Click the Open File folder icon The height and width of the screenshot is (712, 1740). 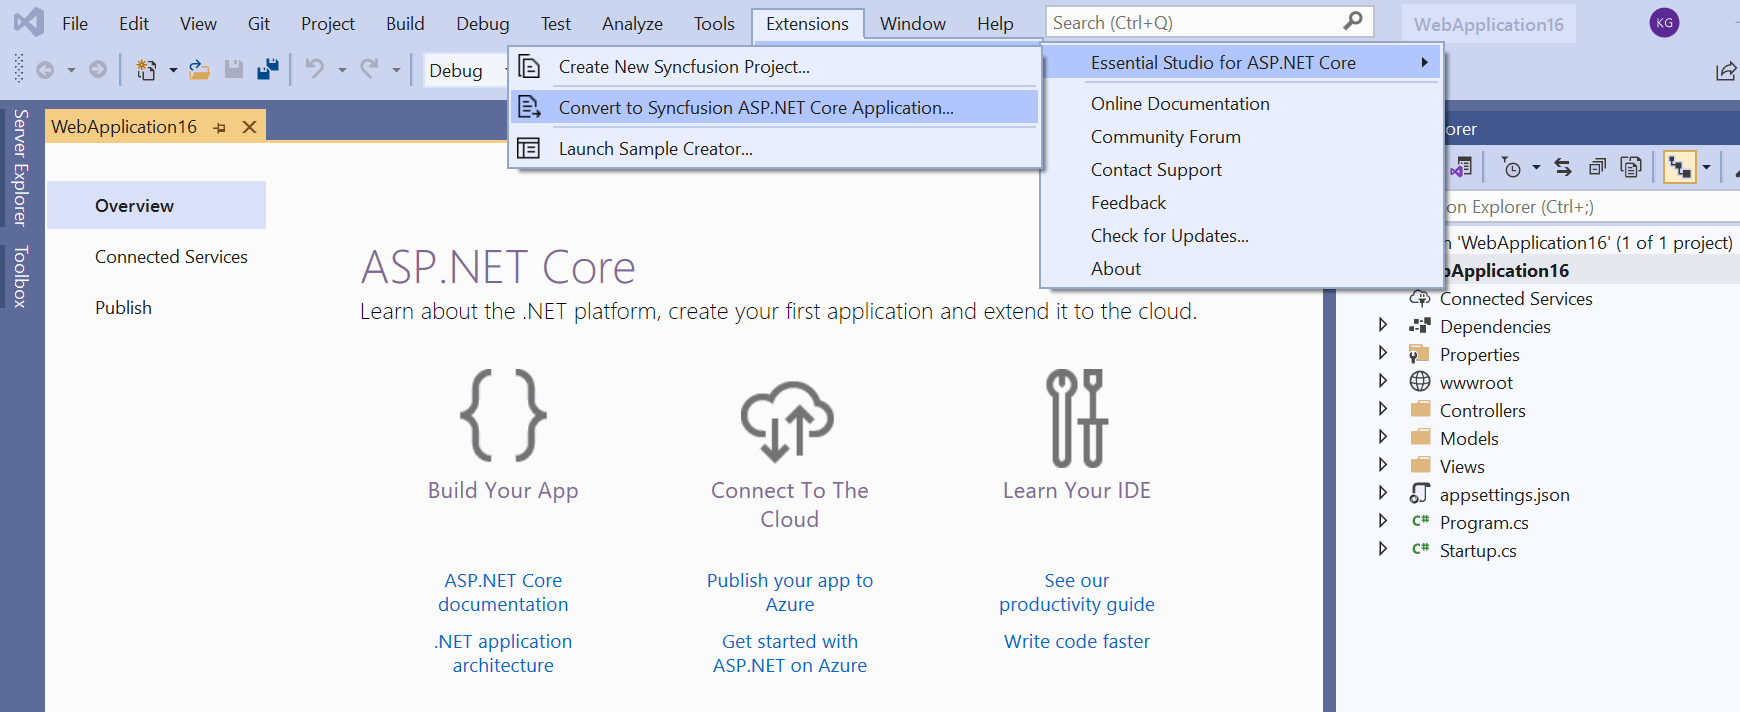click(x=199, y=70)
